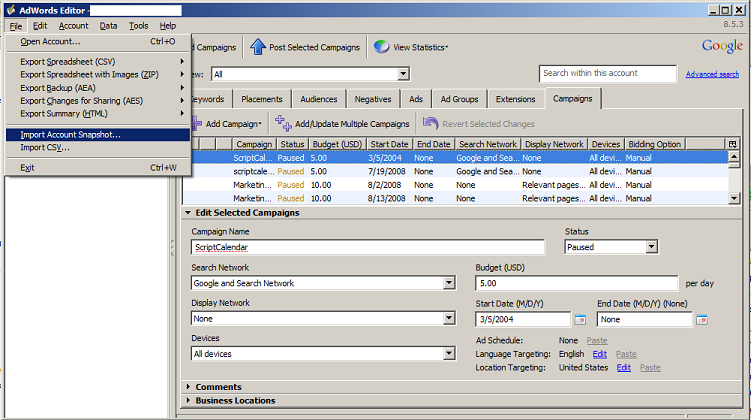Click the Revert Selected Changes arrow icon

coord(431,123)
